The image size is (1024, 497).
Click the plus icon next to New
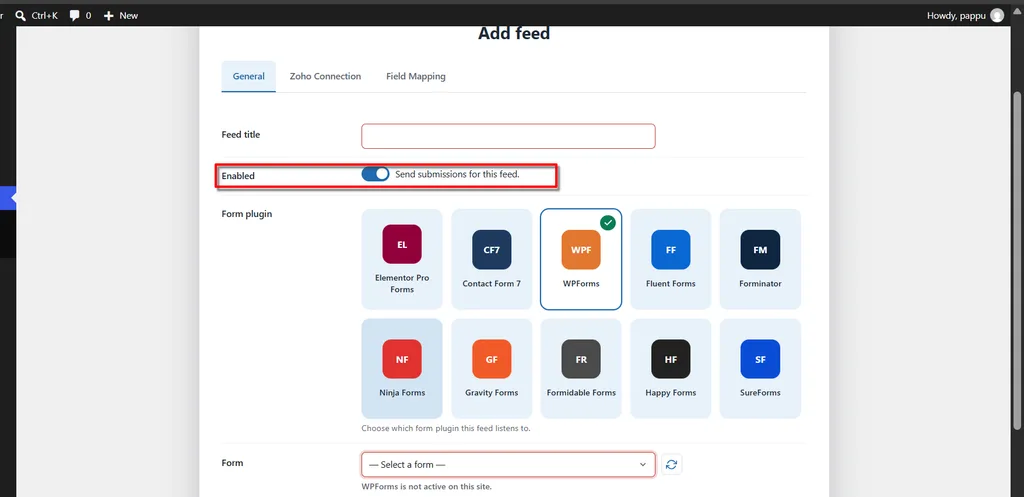(108, 15)
